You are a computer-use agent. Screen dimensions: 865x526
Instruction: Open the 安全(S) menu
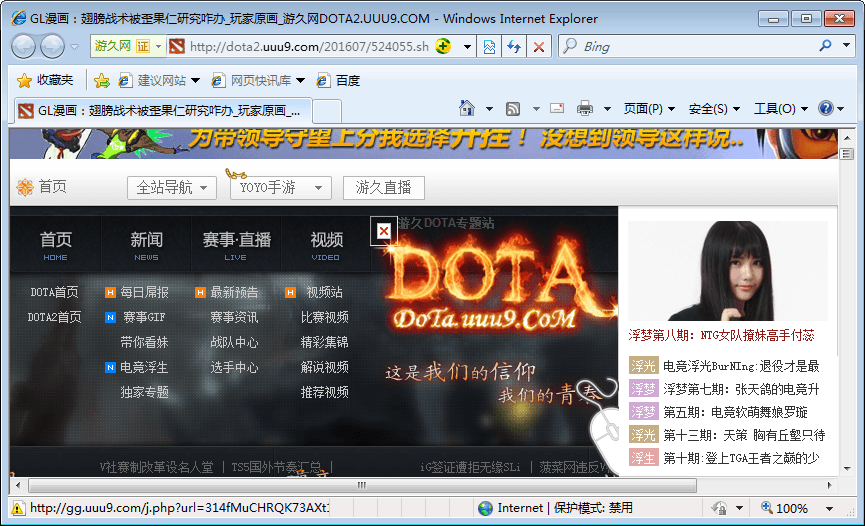(714, 109)
